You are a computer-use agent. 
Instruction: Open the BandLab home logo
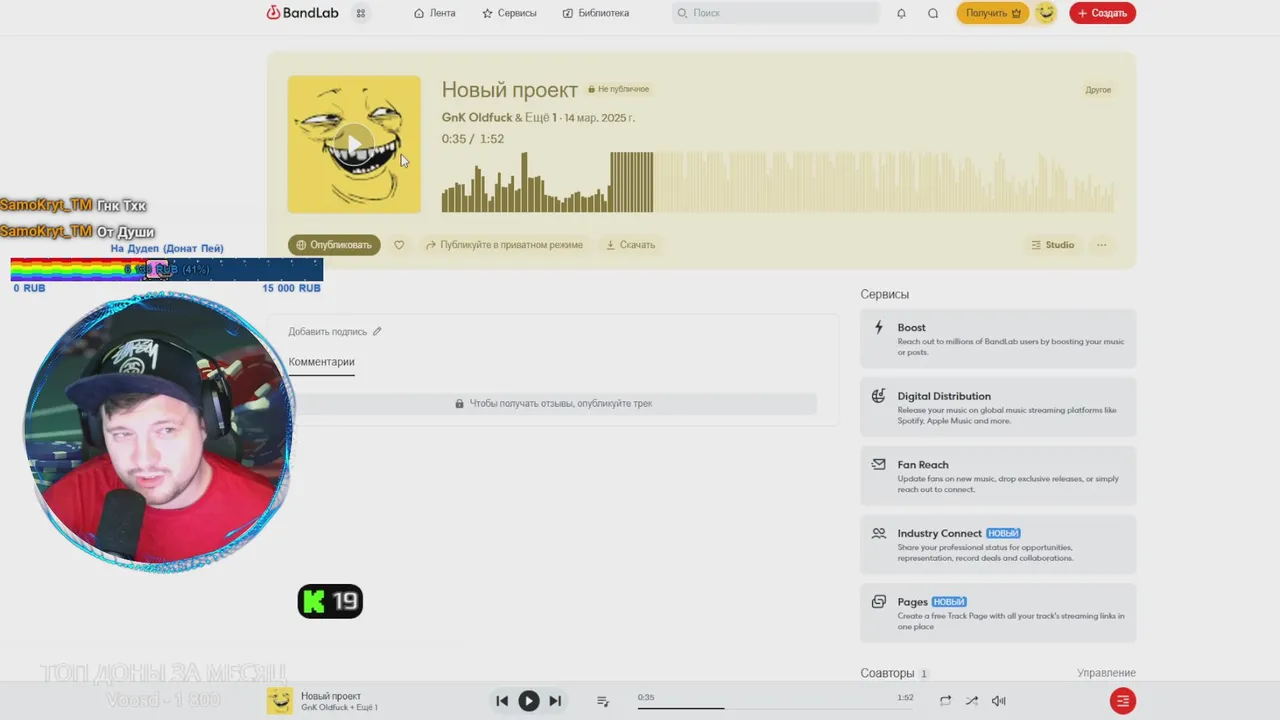pyautogui.click(x=305, y=13)
